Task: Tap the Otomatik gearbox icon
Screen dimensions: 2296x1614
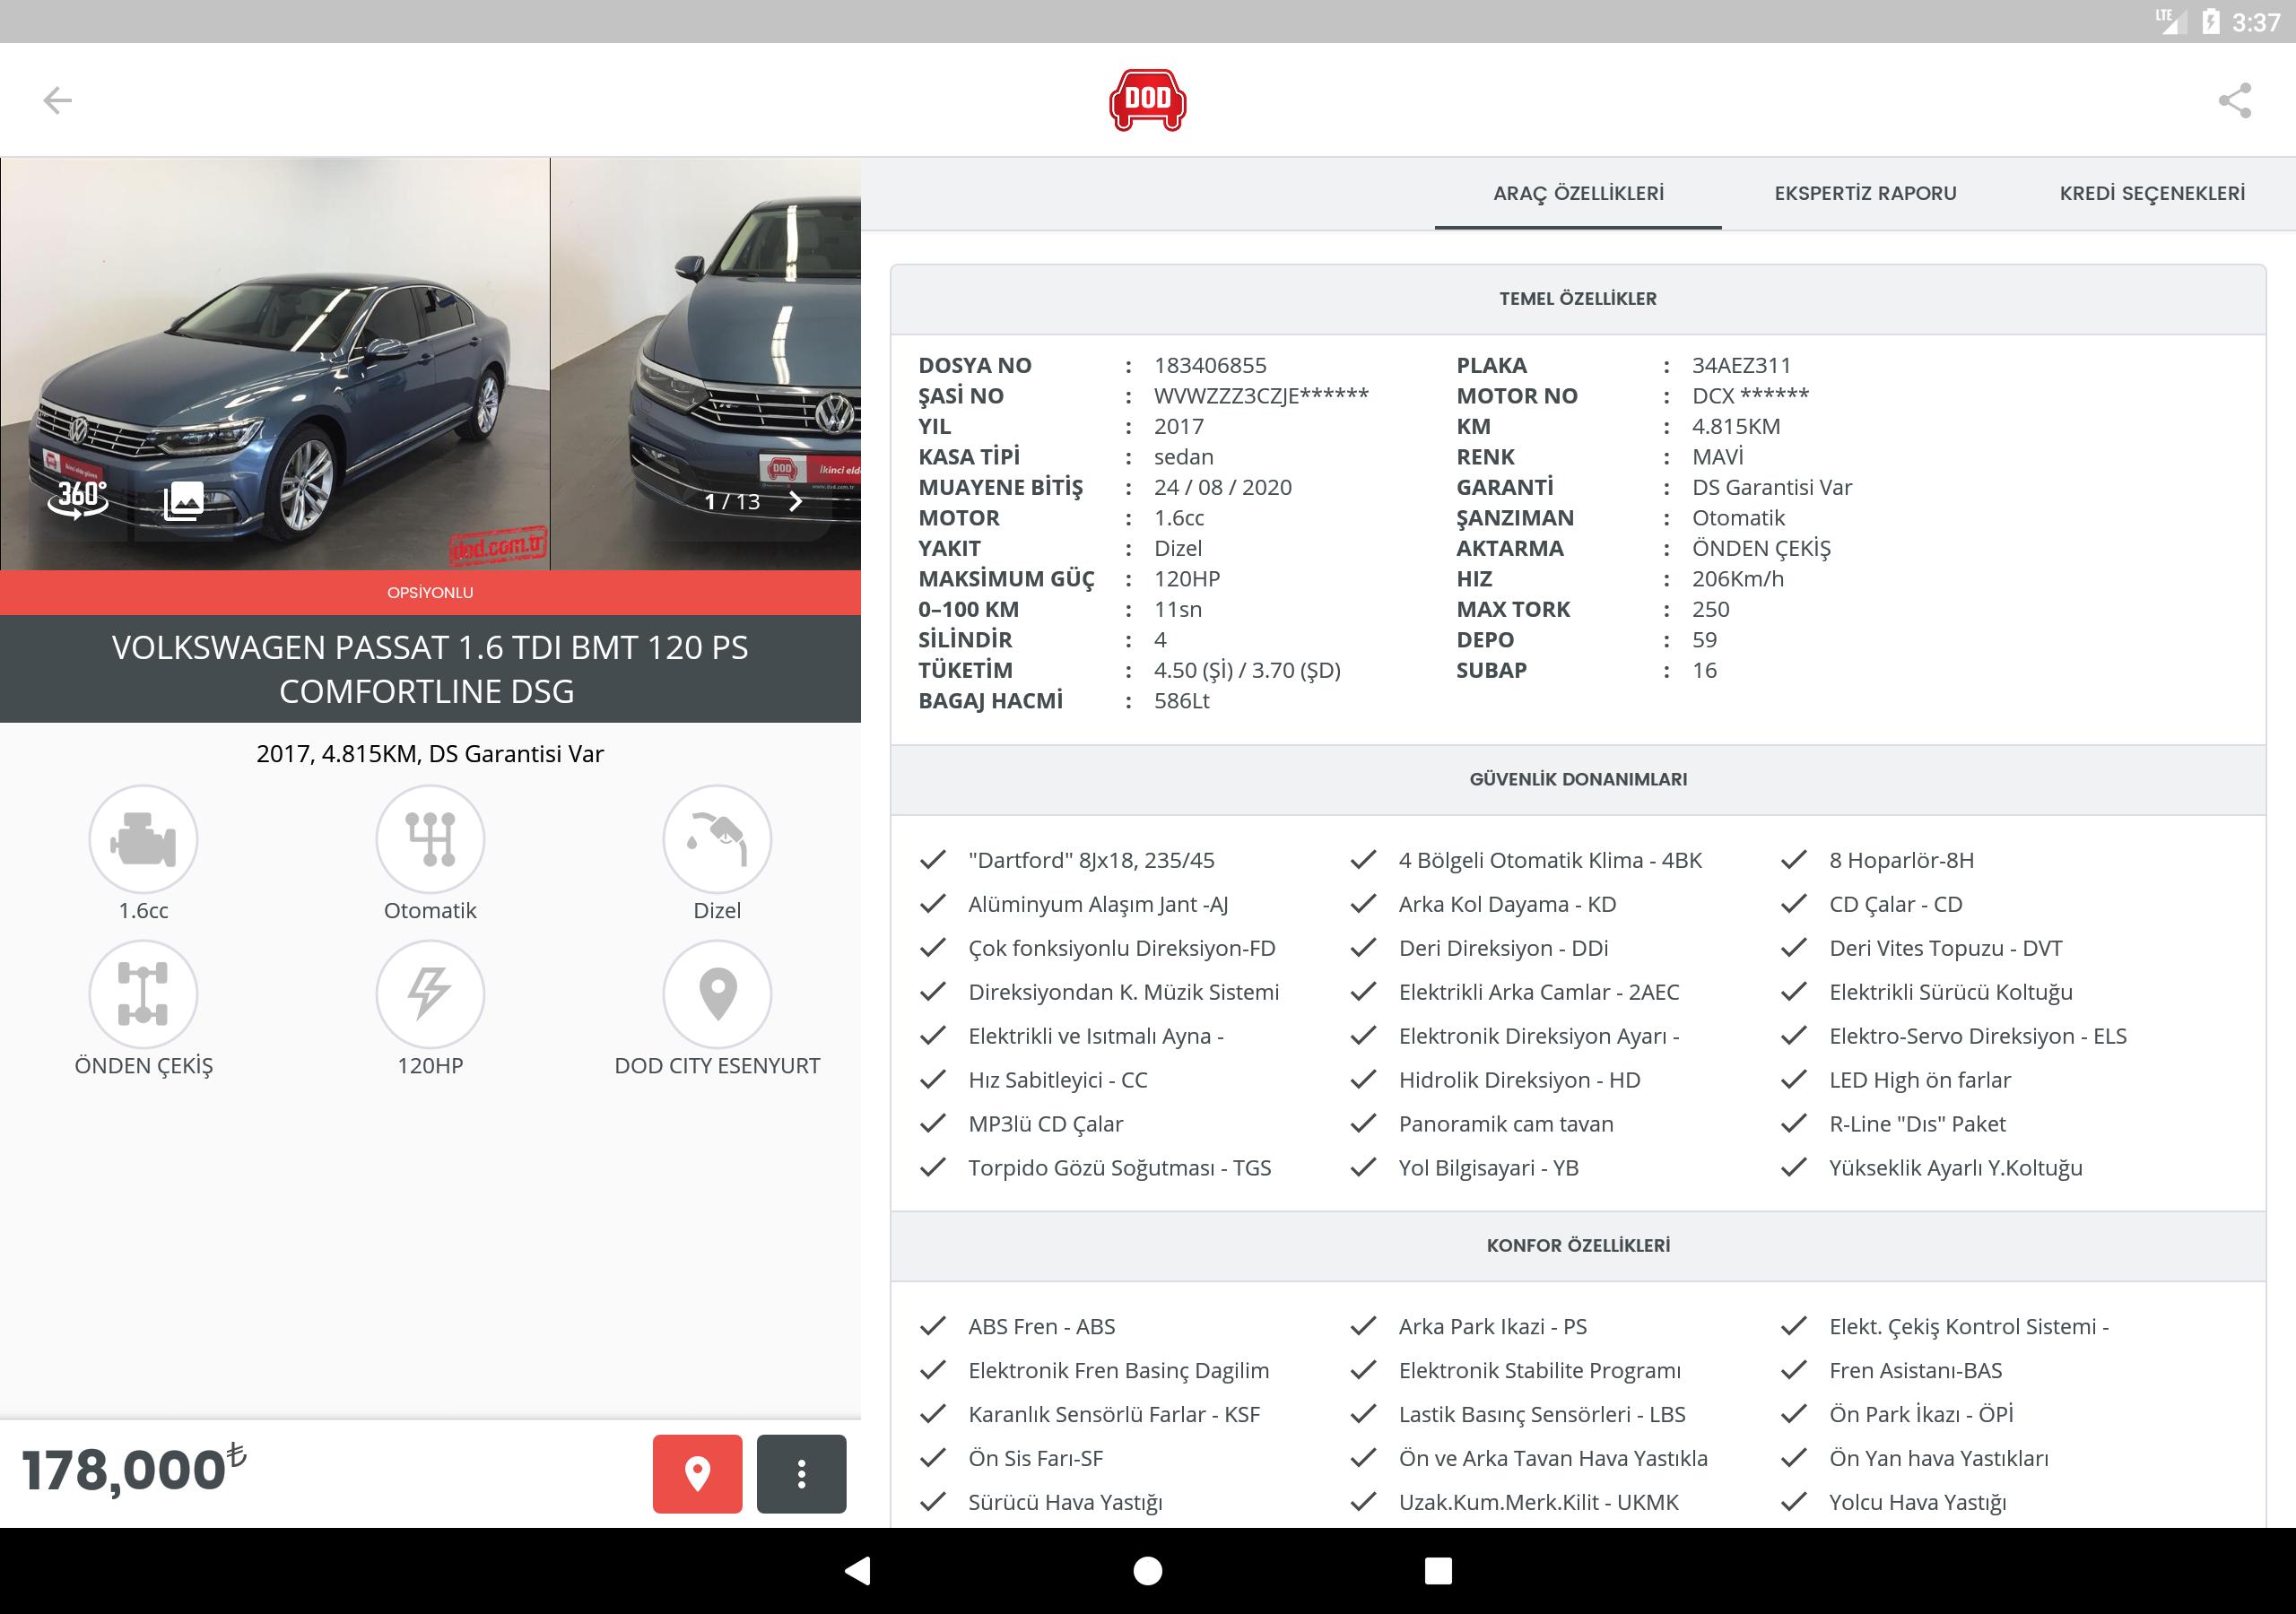Action: [x=430, y=839]
